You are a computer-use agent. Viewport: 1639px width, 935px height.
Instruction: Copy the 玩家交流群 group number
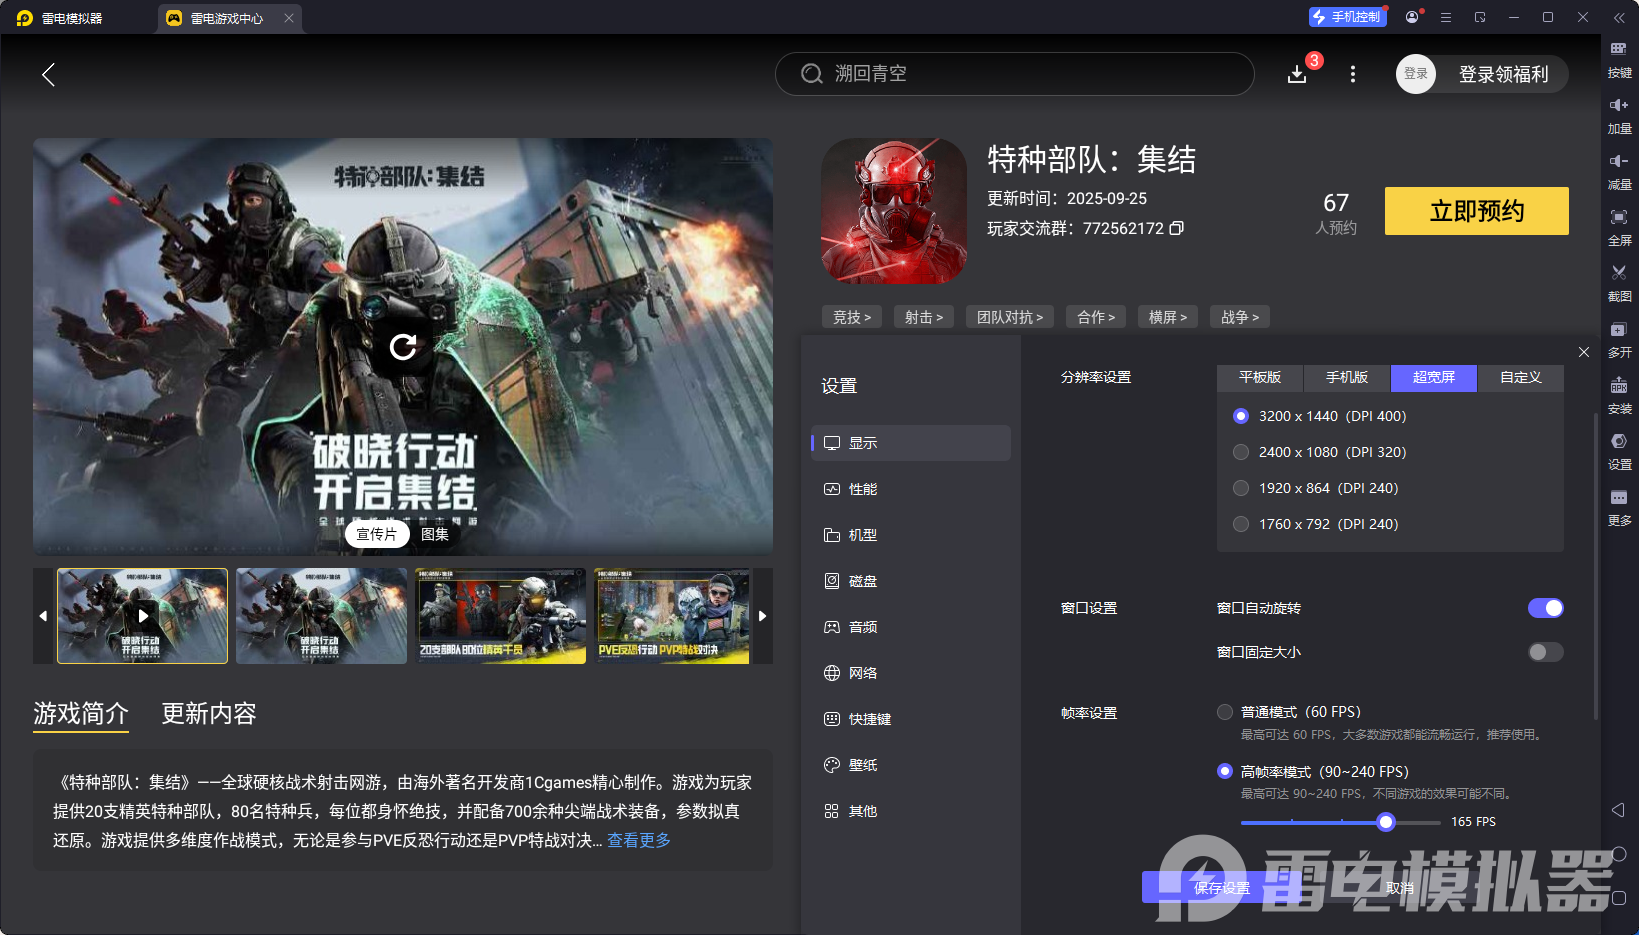1176,228
